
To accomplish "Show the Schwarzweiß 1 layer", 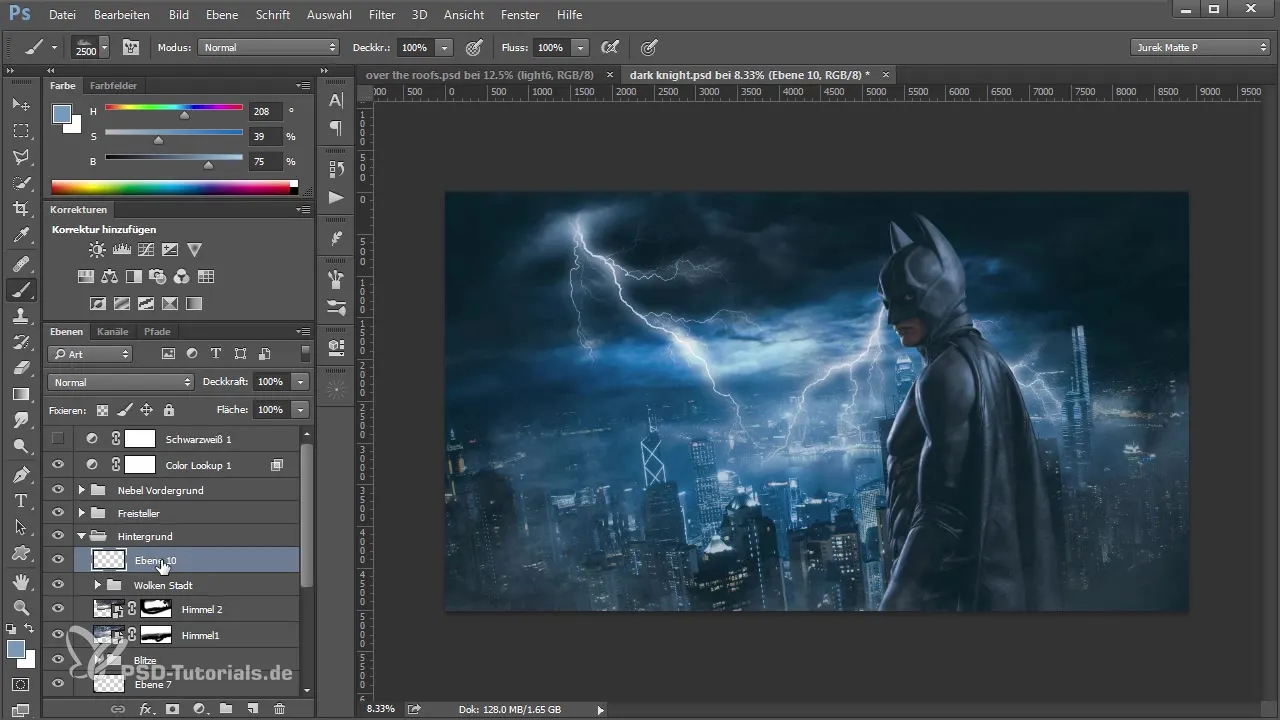I will click(58, 438).
